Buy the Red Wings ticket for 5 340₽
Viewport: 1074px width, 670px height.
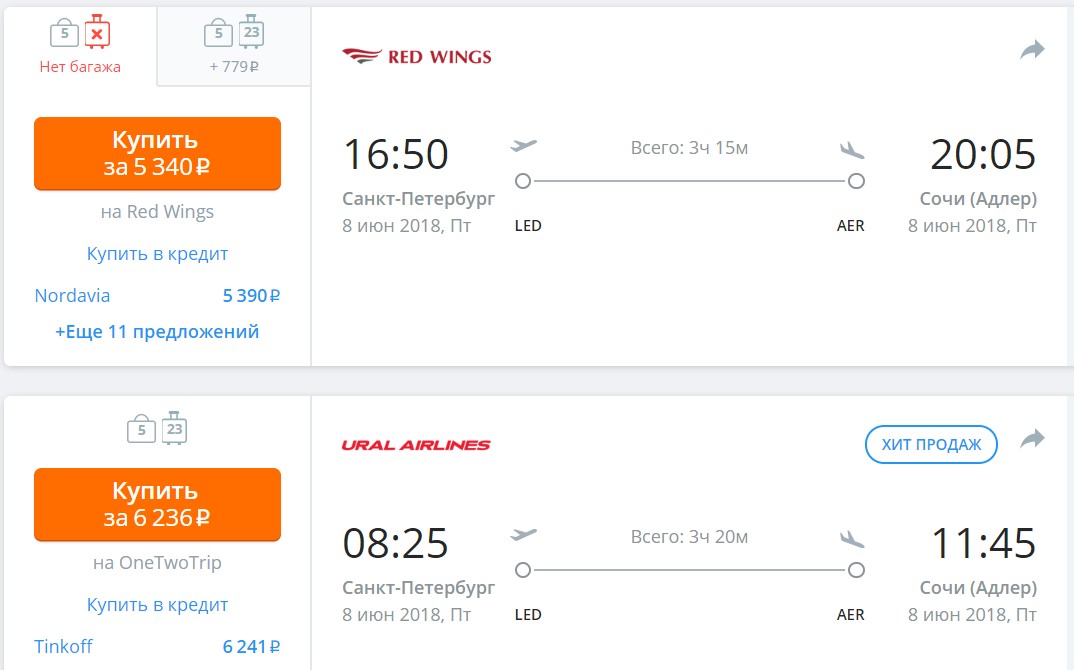[158, 153]
